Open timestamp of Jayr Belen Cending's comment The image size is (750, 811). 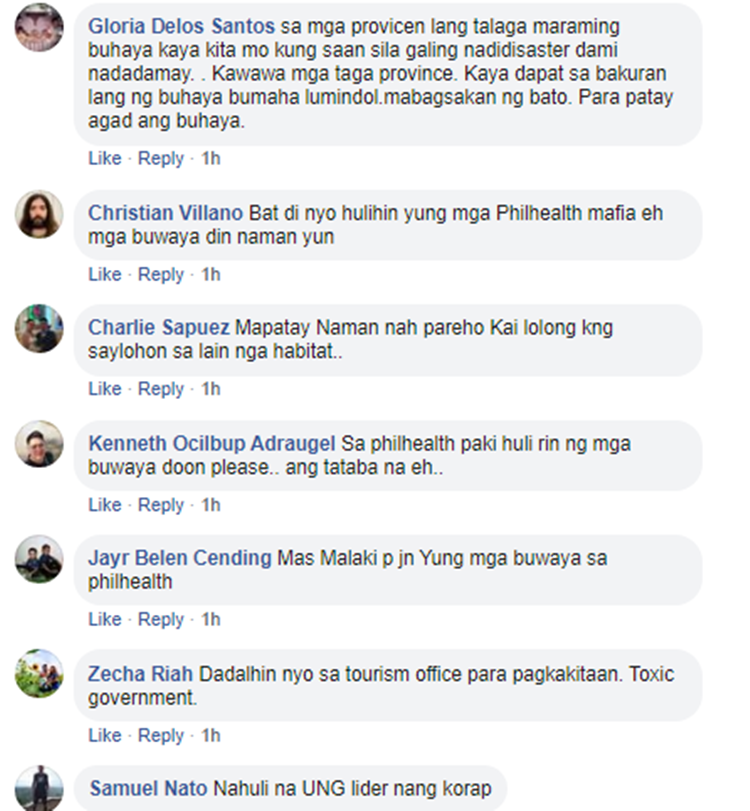point(211,619)
